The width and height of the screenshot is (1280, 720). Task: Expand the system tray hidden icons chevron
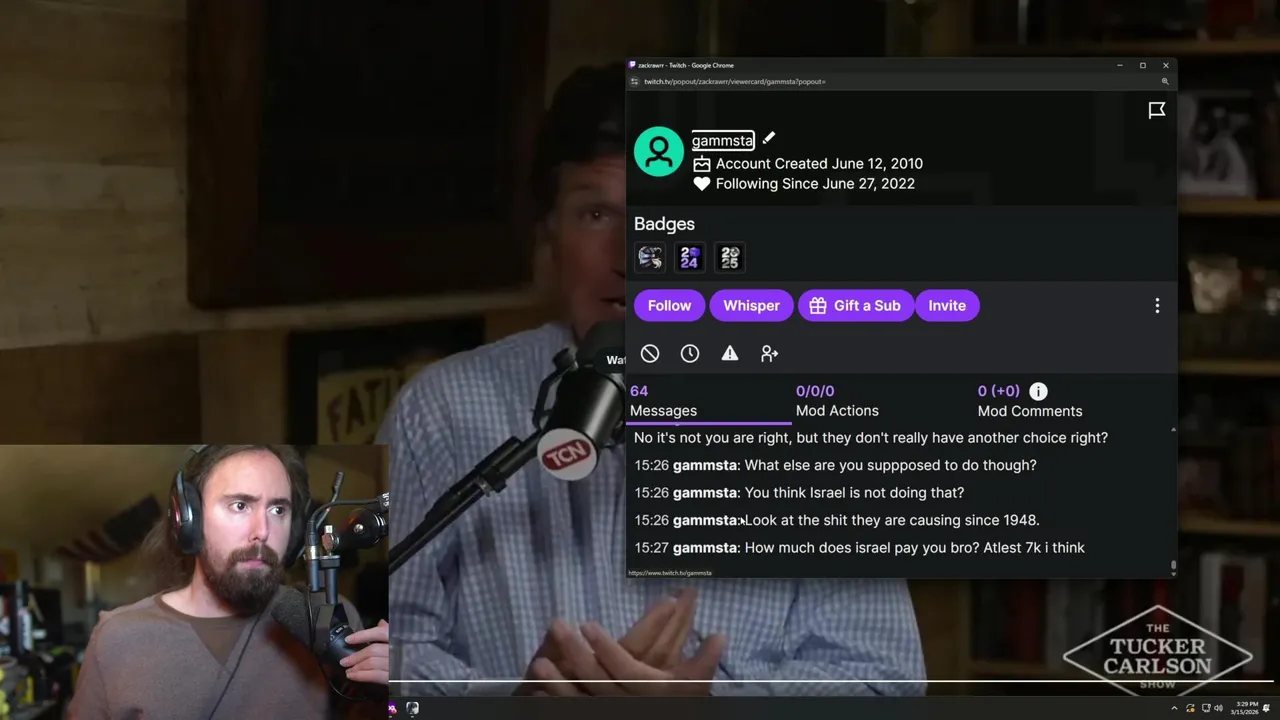(x=1175, y=708)
